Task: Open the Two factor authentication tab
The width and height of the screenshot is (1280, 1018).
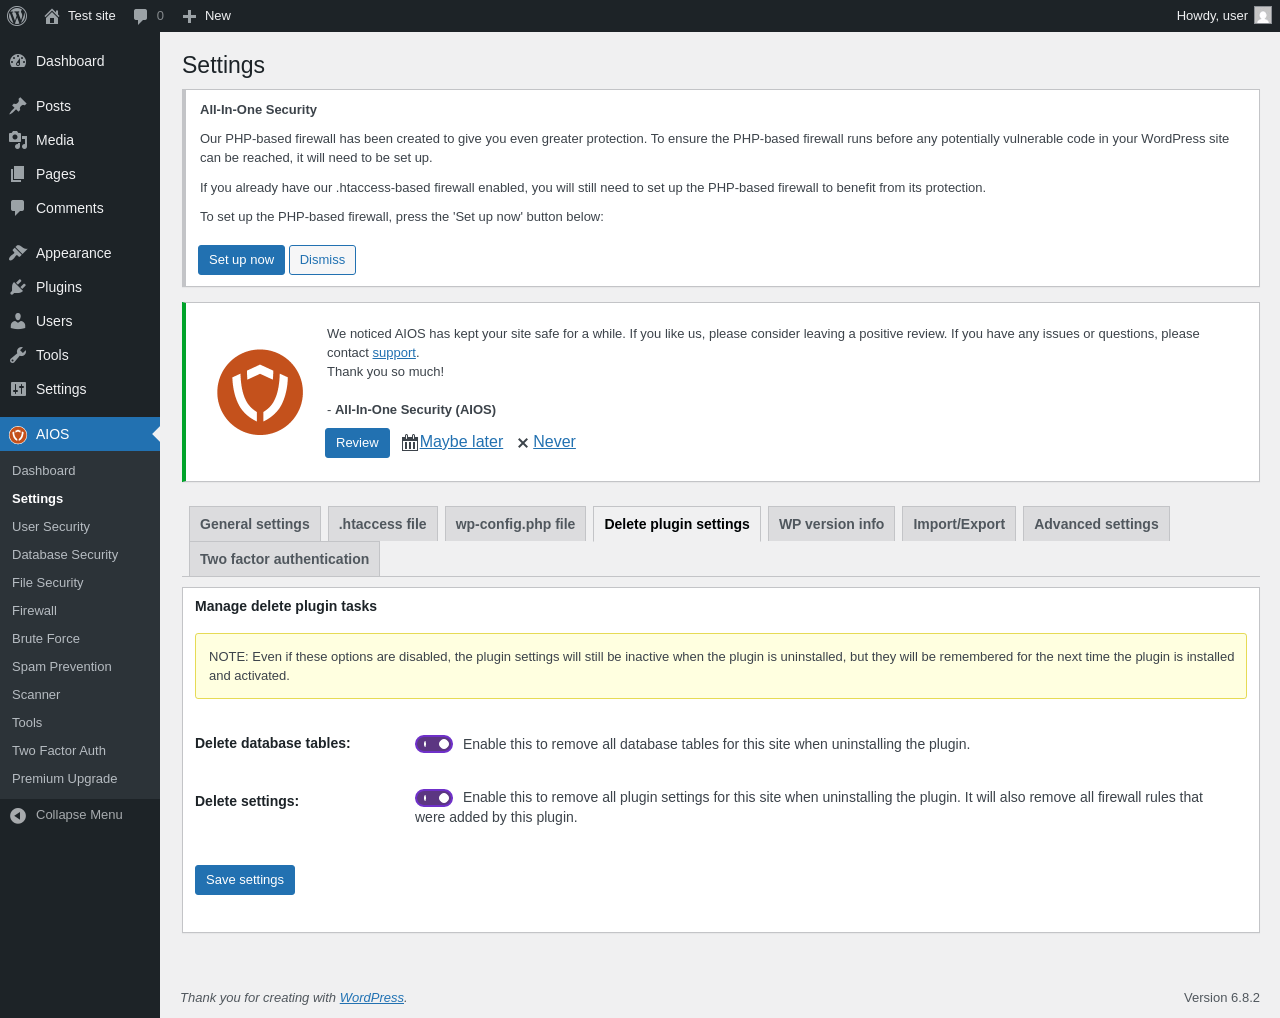Action: [x=285, y=559]
